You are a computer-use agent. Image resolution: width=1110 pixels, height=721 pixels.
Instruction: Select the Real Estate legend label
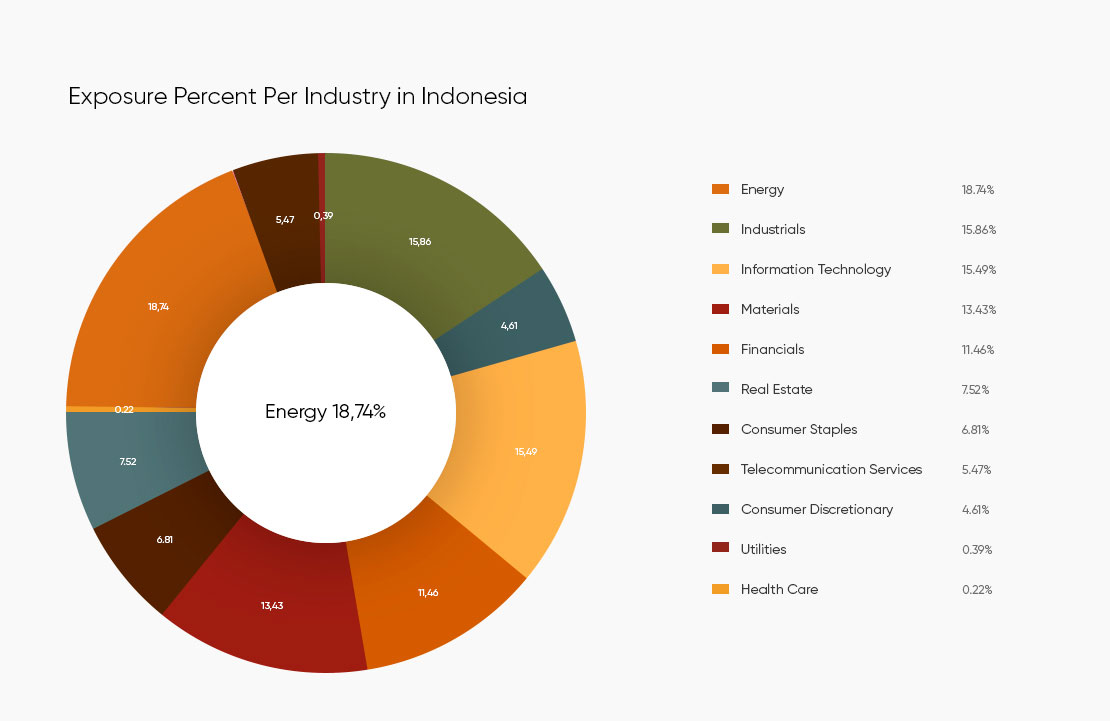click(x=776, y=389)
